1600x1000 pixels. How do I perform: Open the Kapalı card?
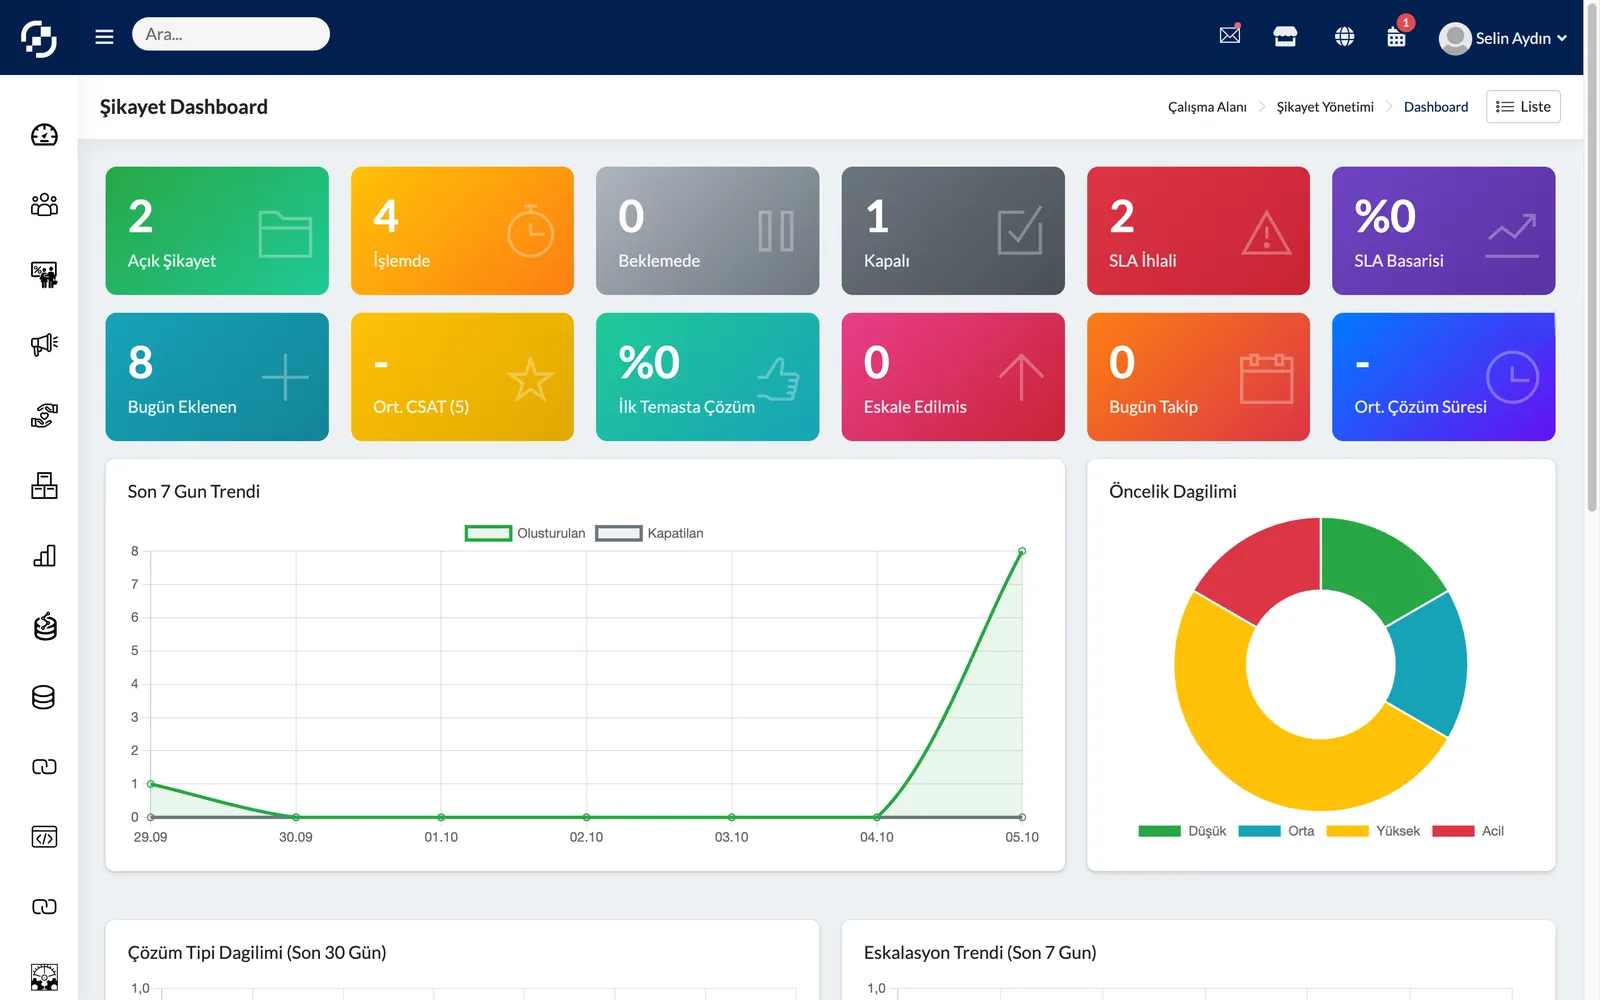[x=953, y=231]
